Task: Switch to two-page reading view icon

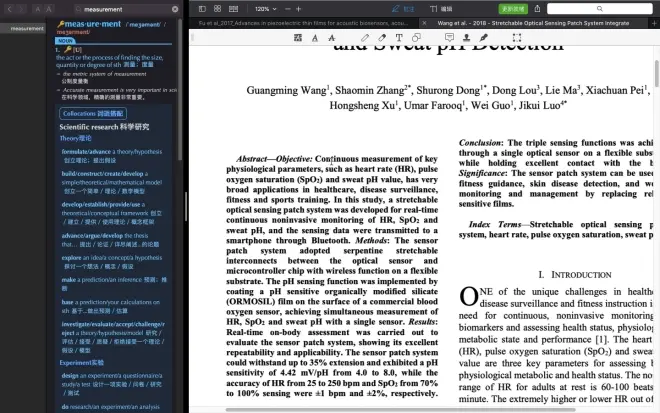Action: tap(233, 9)
